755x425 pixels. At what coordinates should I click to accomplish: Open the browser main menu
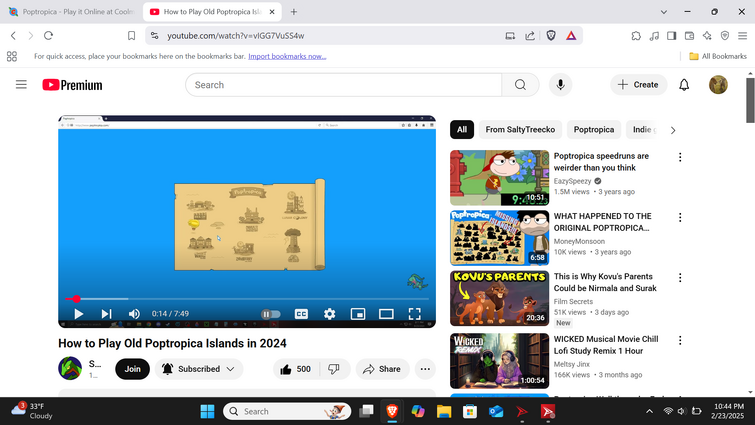coord(742,36)
